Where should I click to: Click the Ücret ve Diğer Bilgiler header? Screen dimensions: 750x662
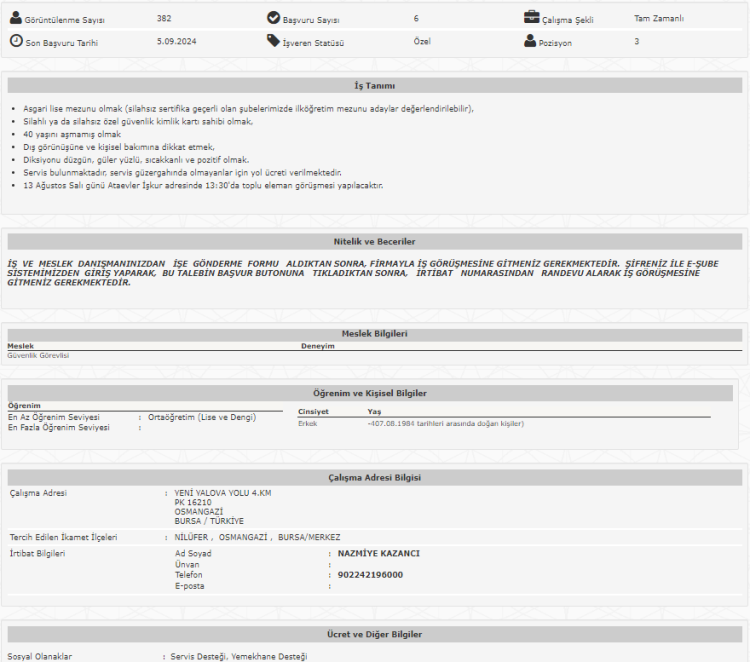[x=374, y=634]
